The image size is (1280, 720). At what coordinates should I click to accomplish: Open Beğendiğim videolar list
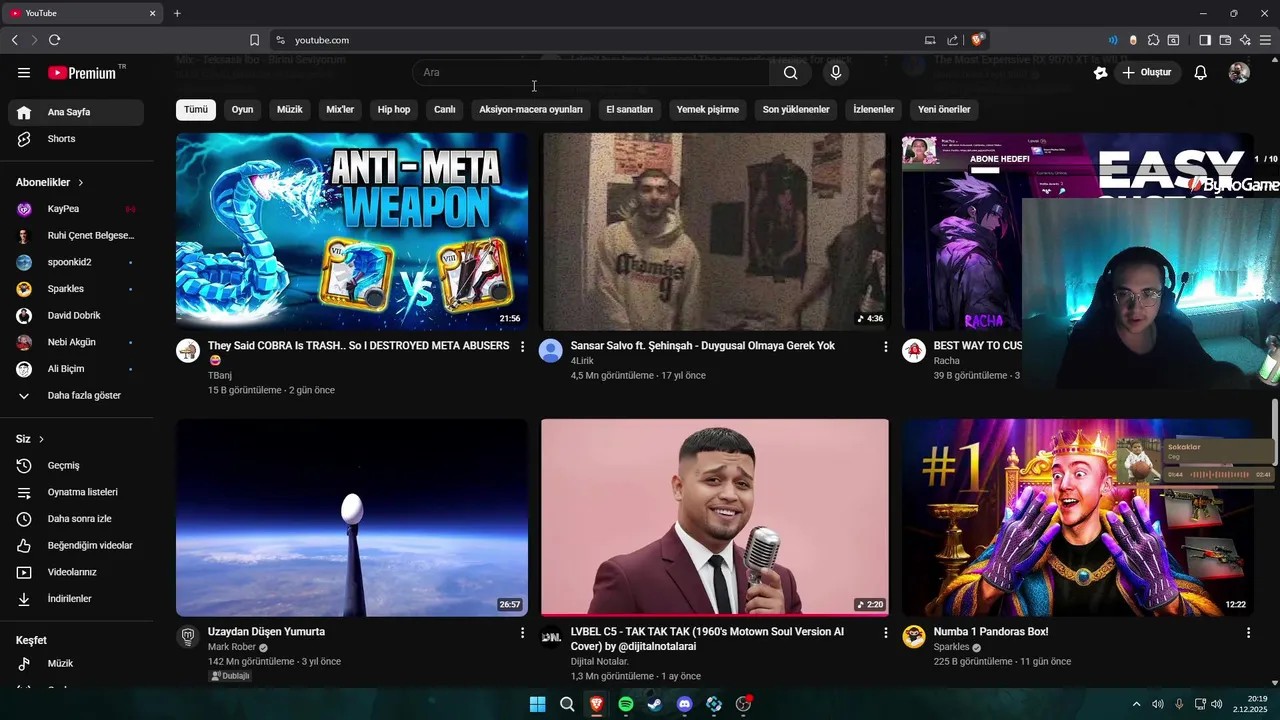click(x=76, y=545)
